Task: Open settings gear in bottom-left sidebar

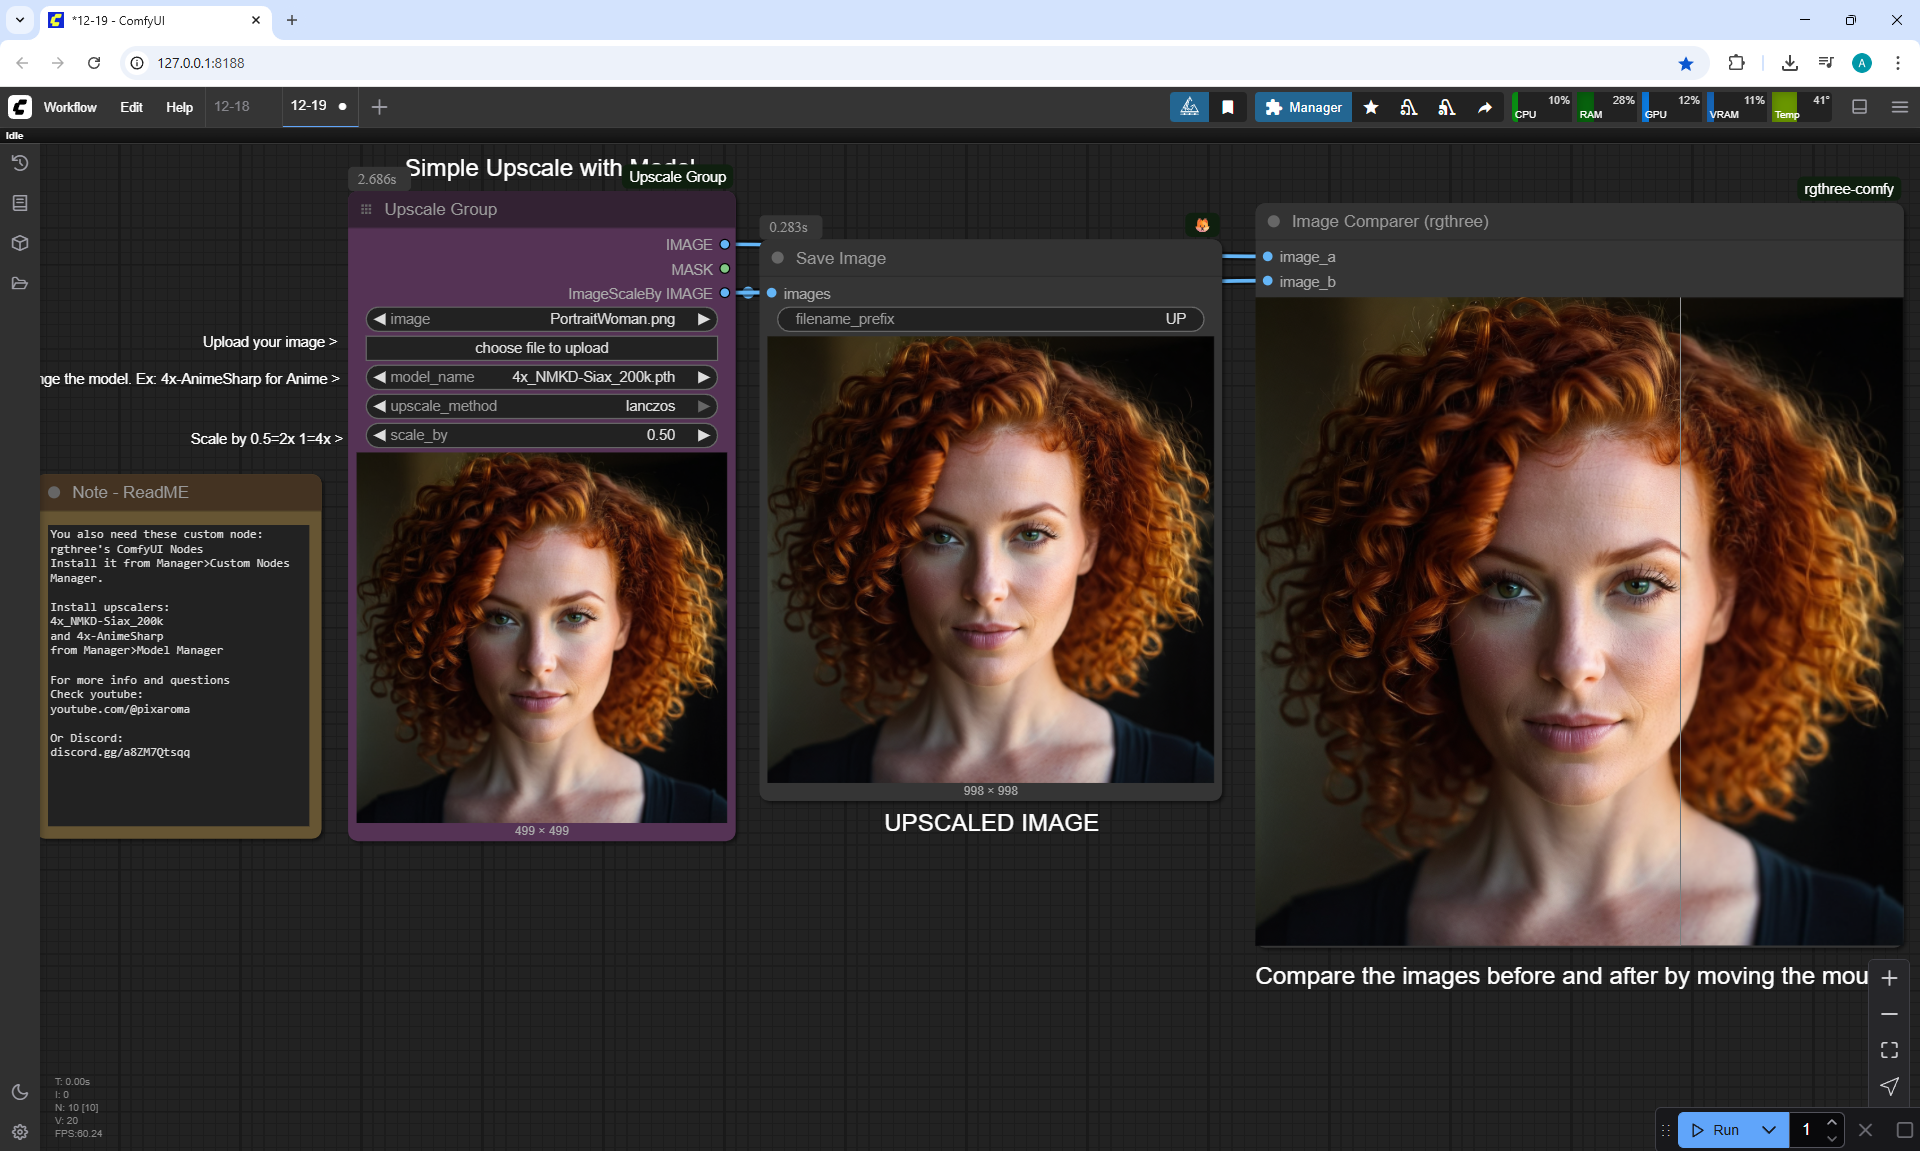Action: pyautogui.click(x=19, y=1131)
